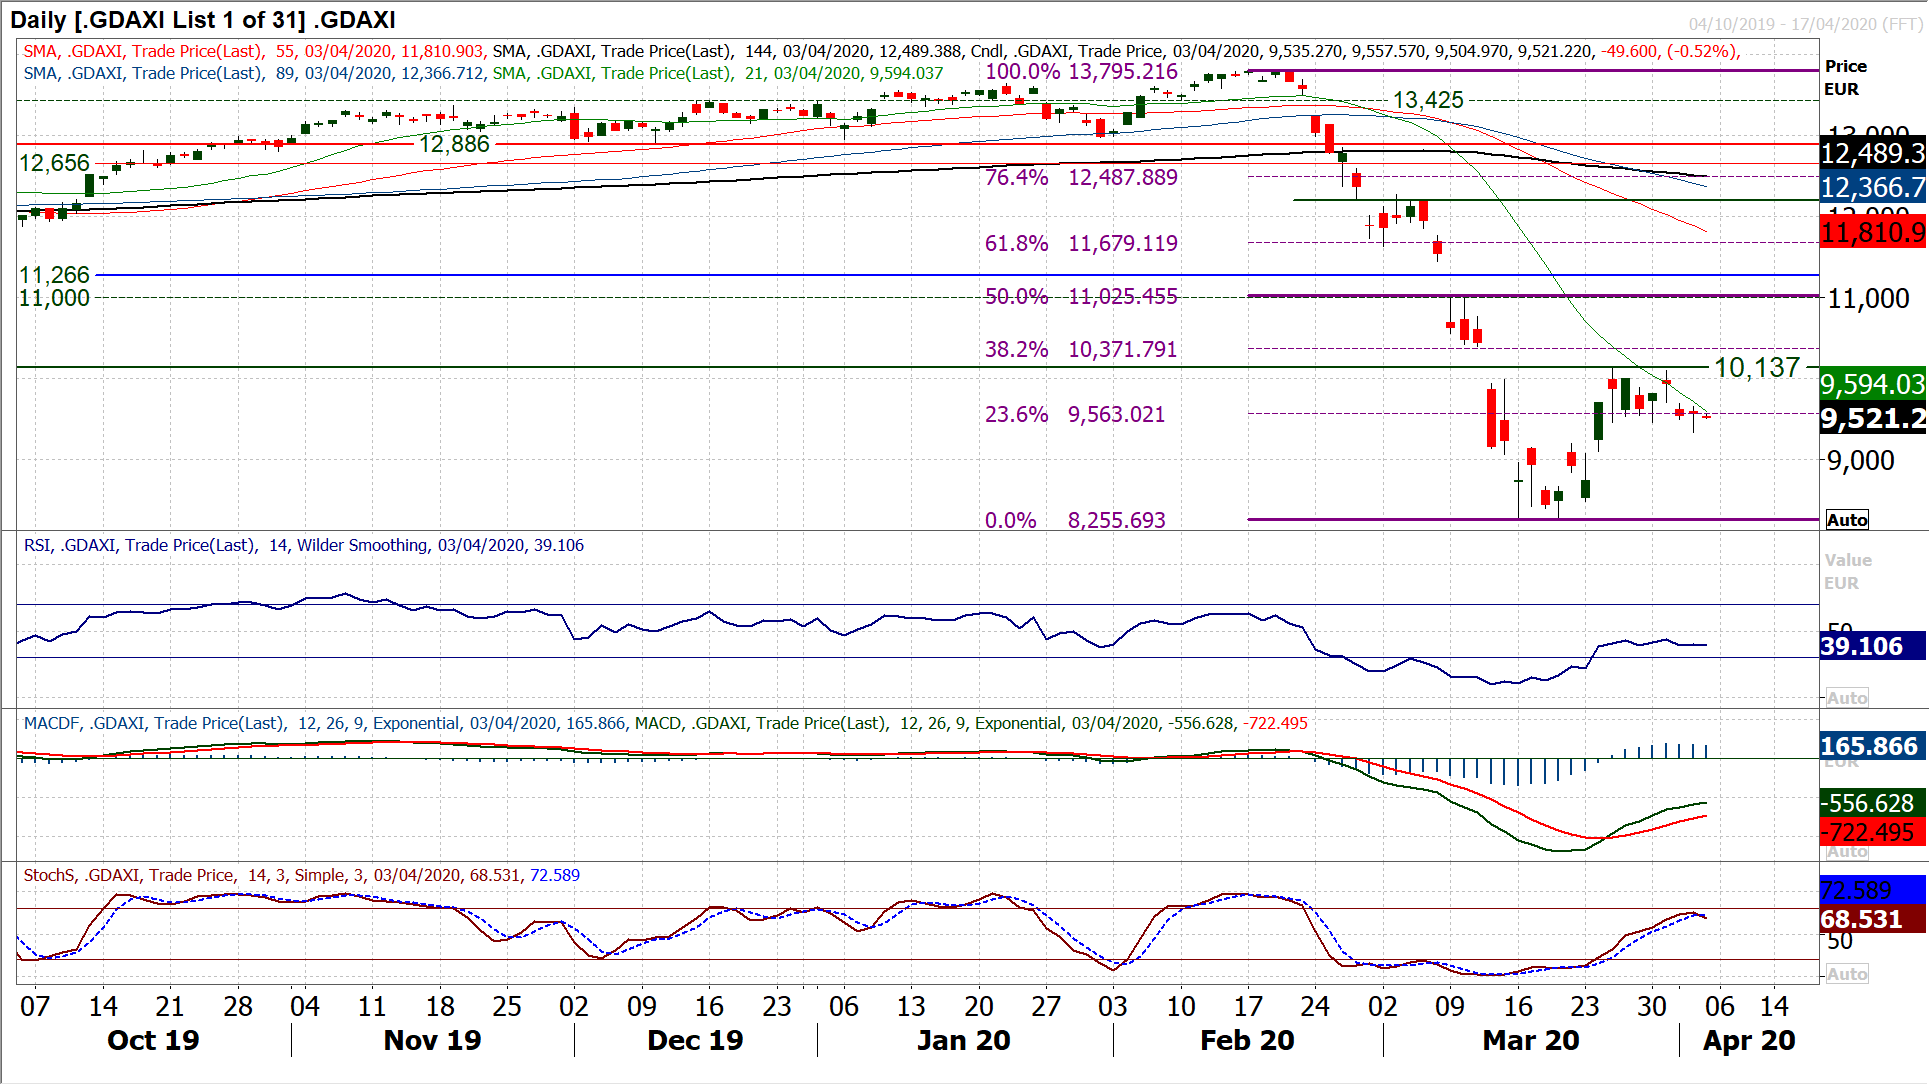Click the Value EUR header on RSI panel
Image resolution: width=1929 pixels, height=1085 pixels.
click(1848, 572)
